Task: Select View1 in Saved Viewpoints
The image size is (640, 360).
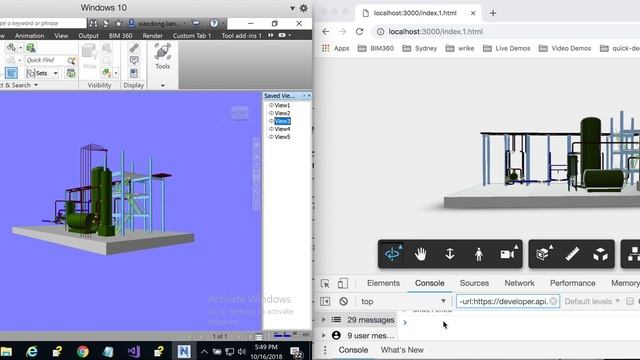Action: coord(282,105)
